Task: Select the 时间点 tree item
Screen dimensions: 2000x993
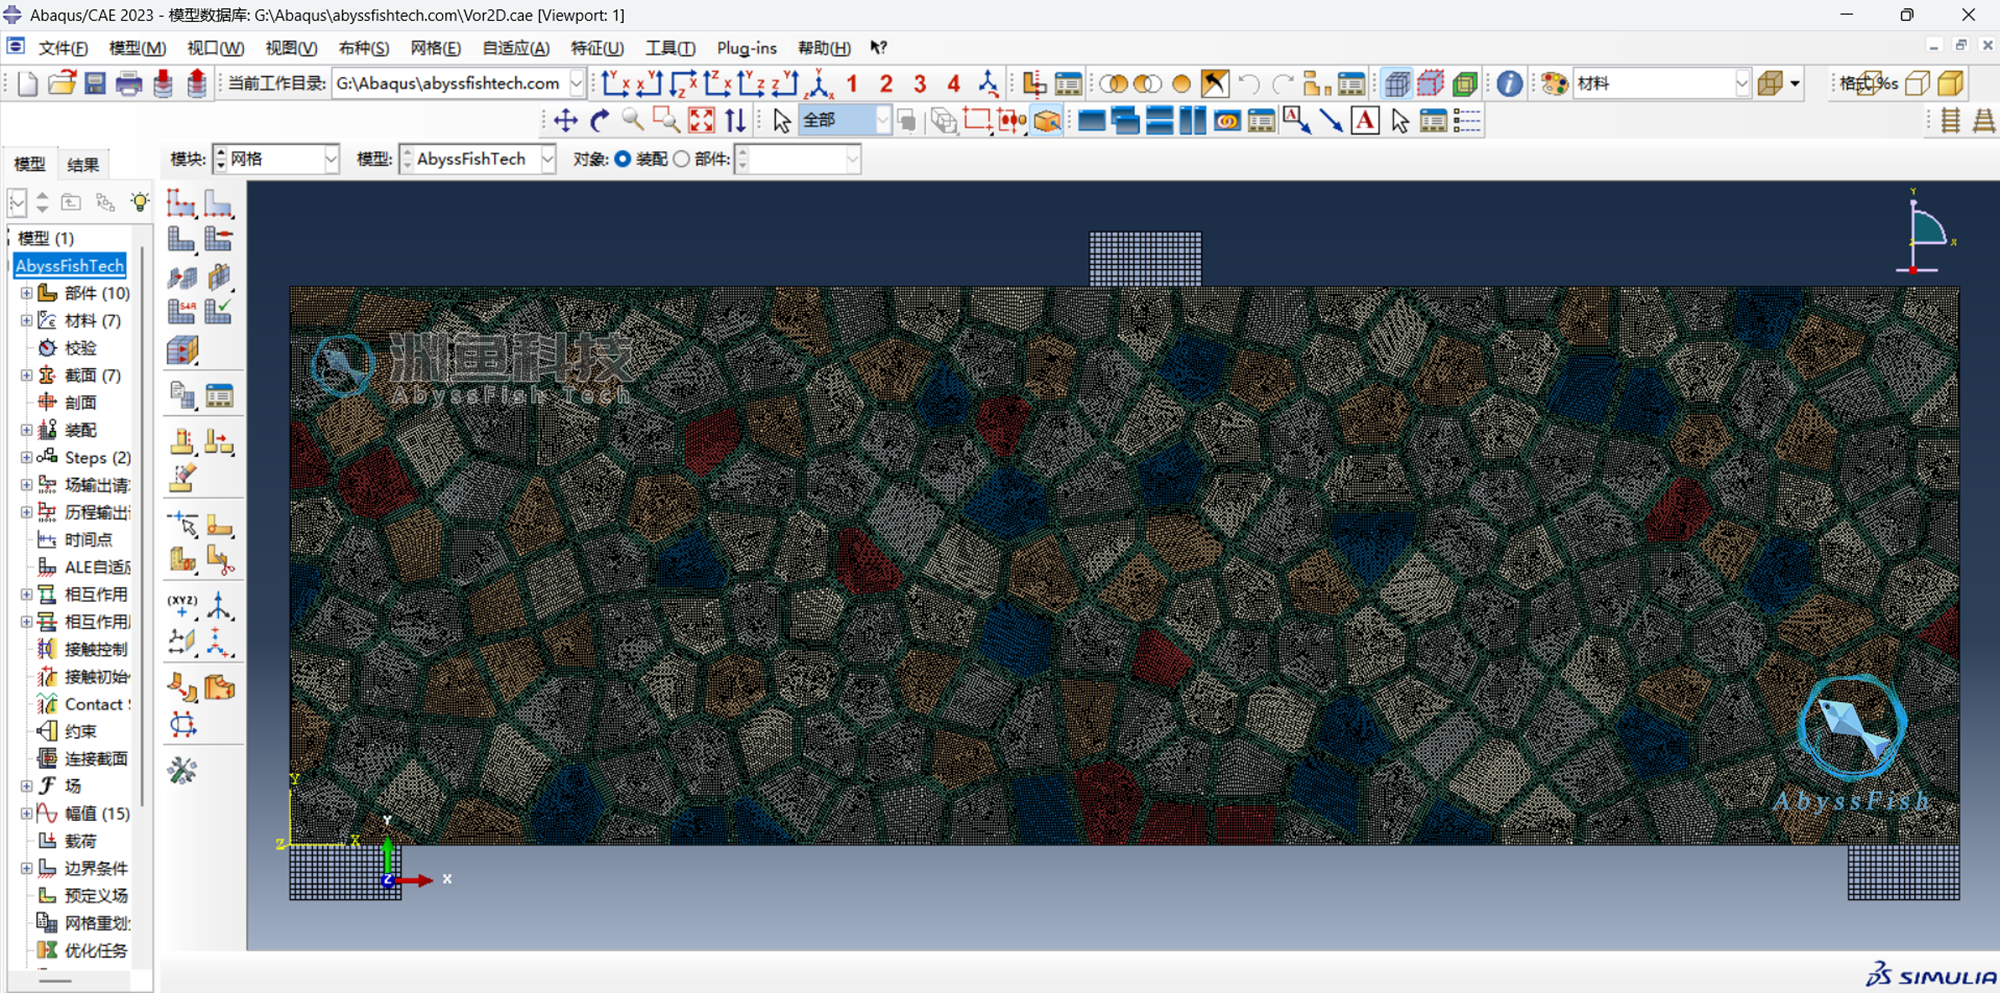Action: pyautogui.click(x=88, y=540)
